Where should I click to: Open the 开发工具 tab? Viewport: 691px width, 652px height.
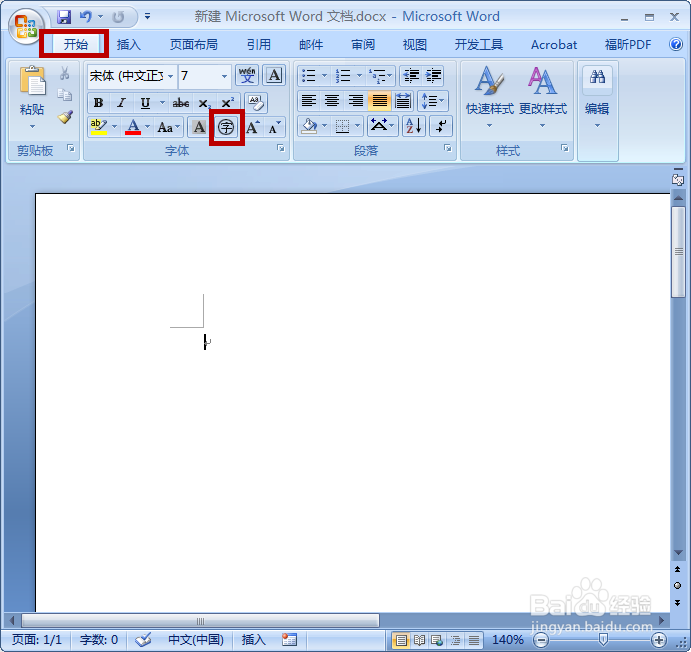(479, 44)
